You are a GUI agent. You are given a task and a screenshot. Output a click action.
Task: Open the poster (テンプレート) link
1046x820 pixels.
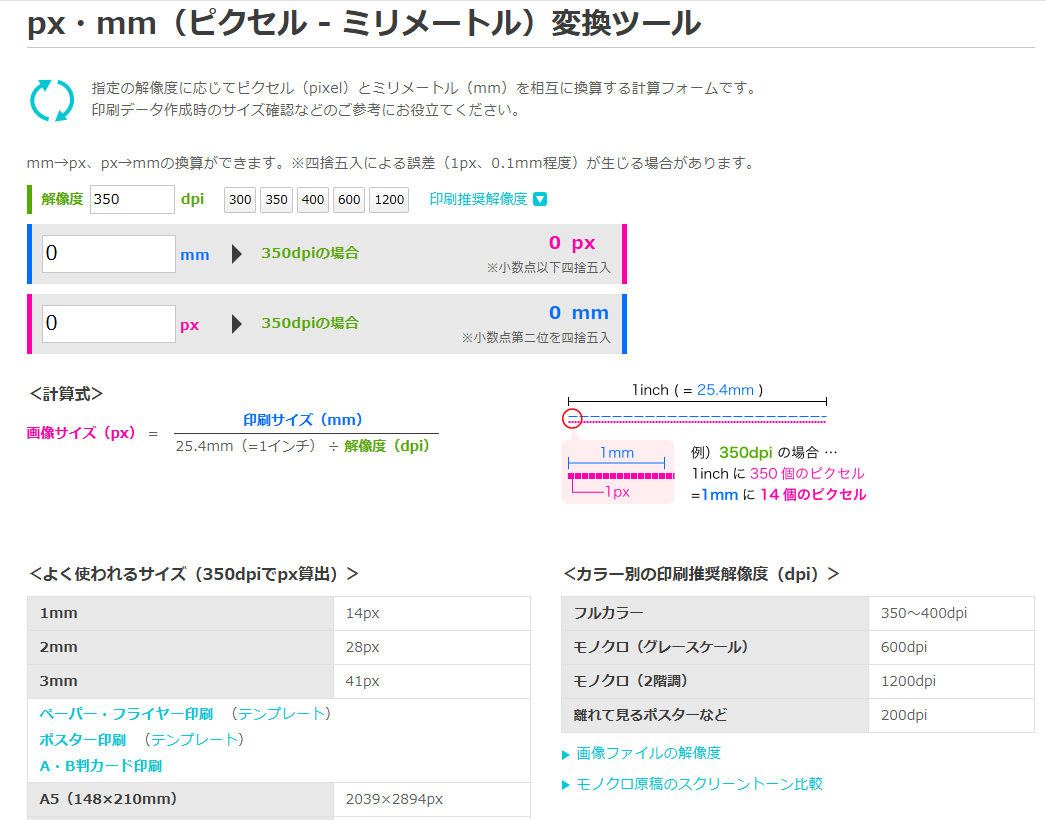coord(194,740)
